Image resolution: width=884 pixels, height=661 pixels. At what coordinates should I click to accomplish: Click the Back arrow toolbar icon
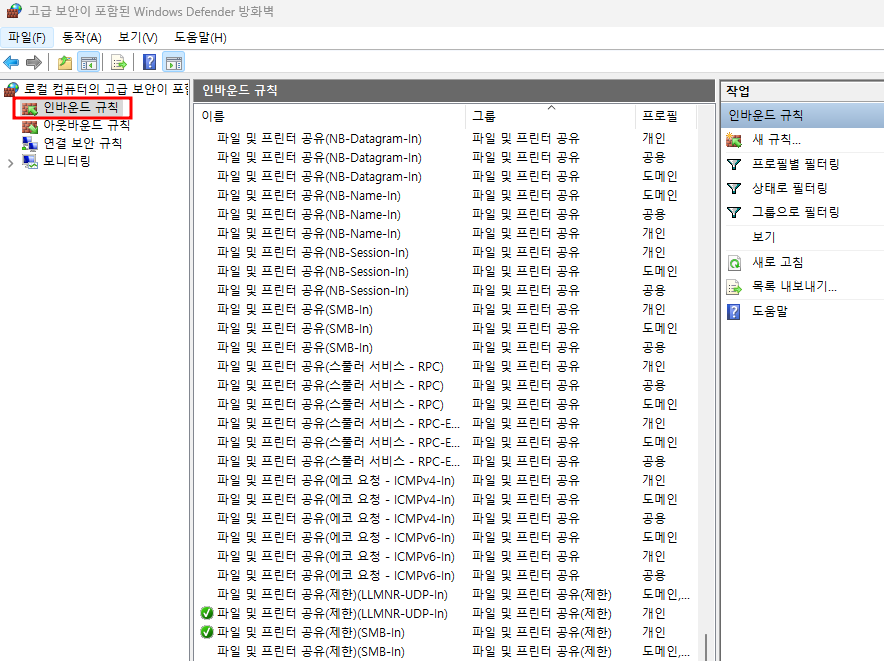point(11,63)
